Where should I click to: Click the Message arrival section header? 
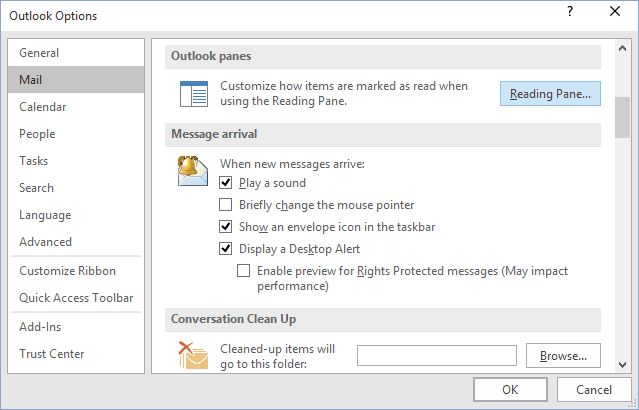(x=383, y=134)
